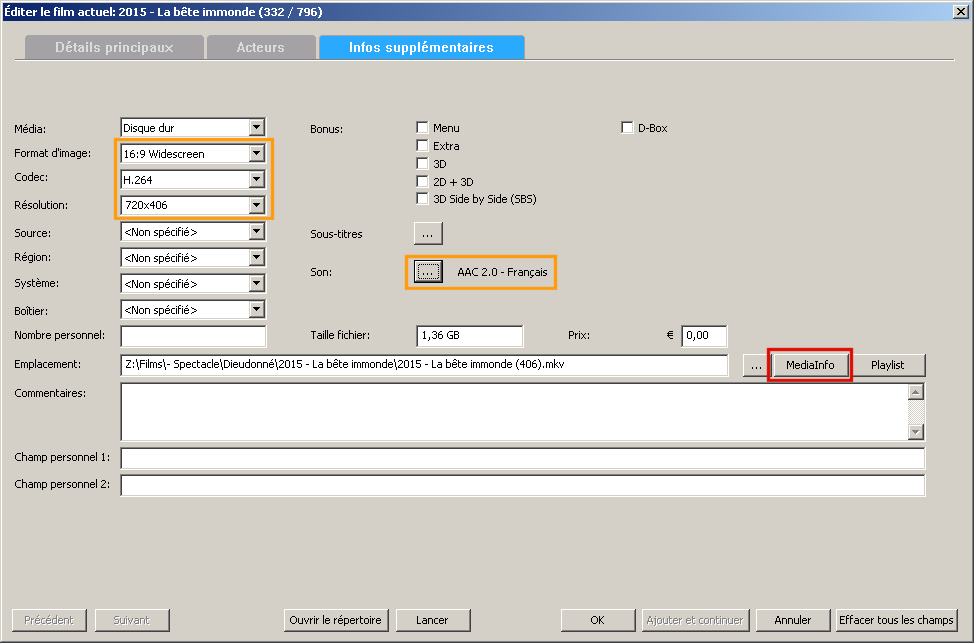Click the Champ personnel 2 field

tap(522, 485)
